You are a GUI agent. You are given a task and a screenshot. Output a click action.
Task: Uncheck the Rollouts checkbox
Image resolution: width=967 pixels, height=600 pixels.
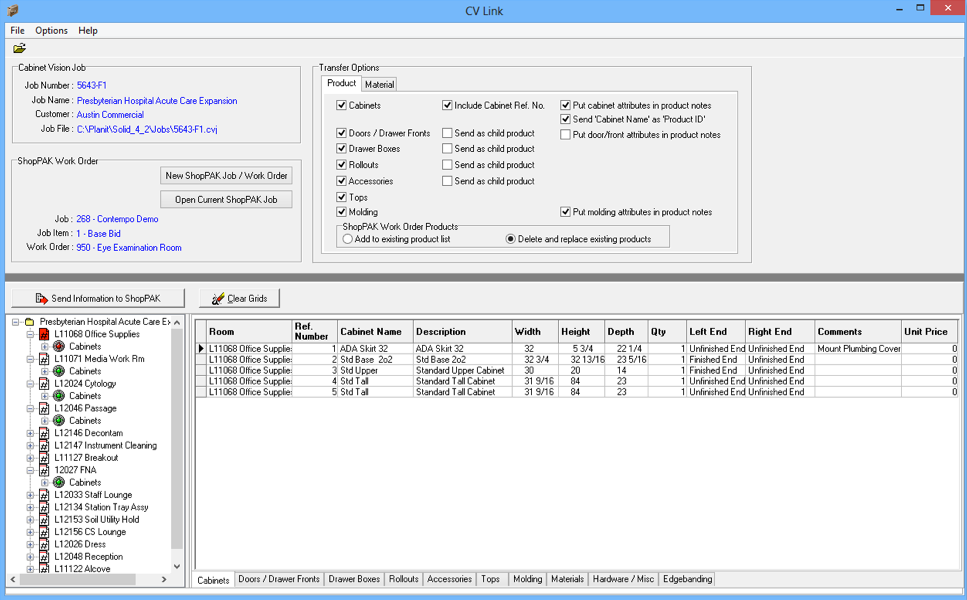tap(342, 165)
